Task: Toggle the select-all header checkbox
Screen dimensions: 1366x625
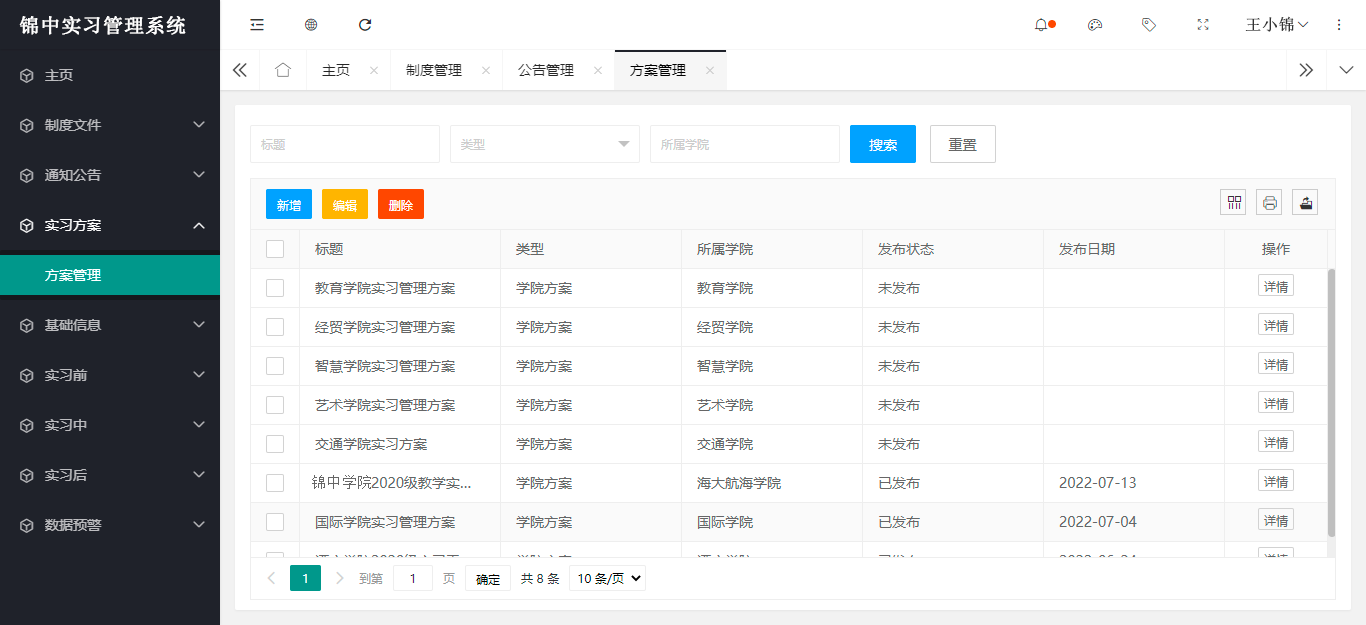Action: (275, 249)
